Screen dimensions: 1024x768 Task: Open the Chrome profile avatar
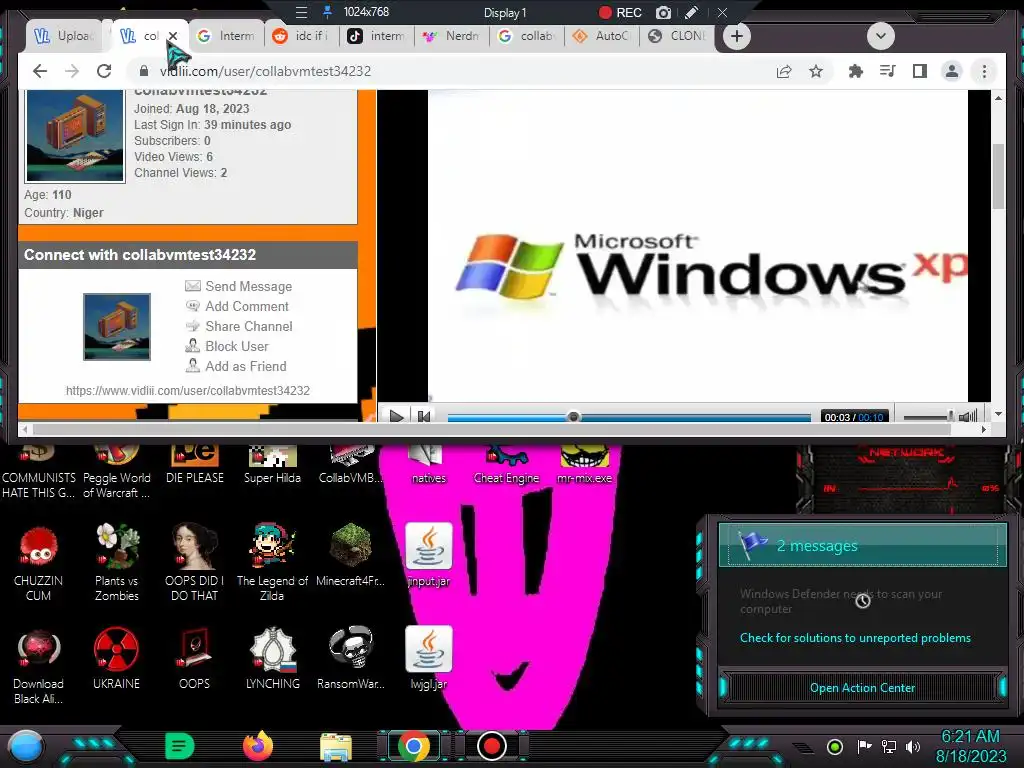(x=952, y=71)
